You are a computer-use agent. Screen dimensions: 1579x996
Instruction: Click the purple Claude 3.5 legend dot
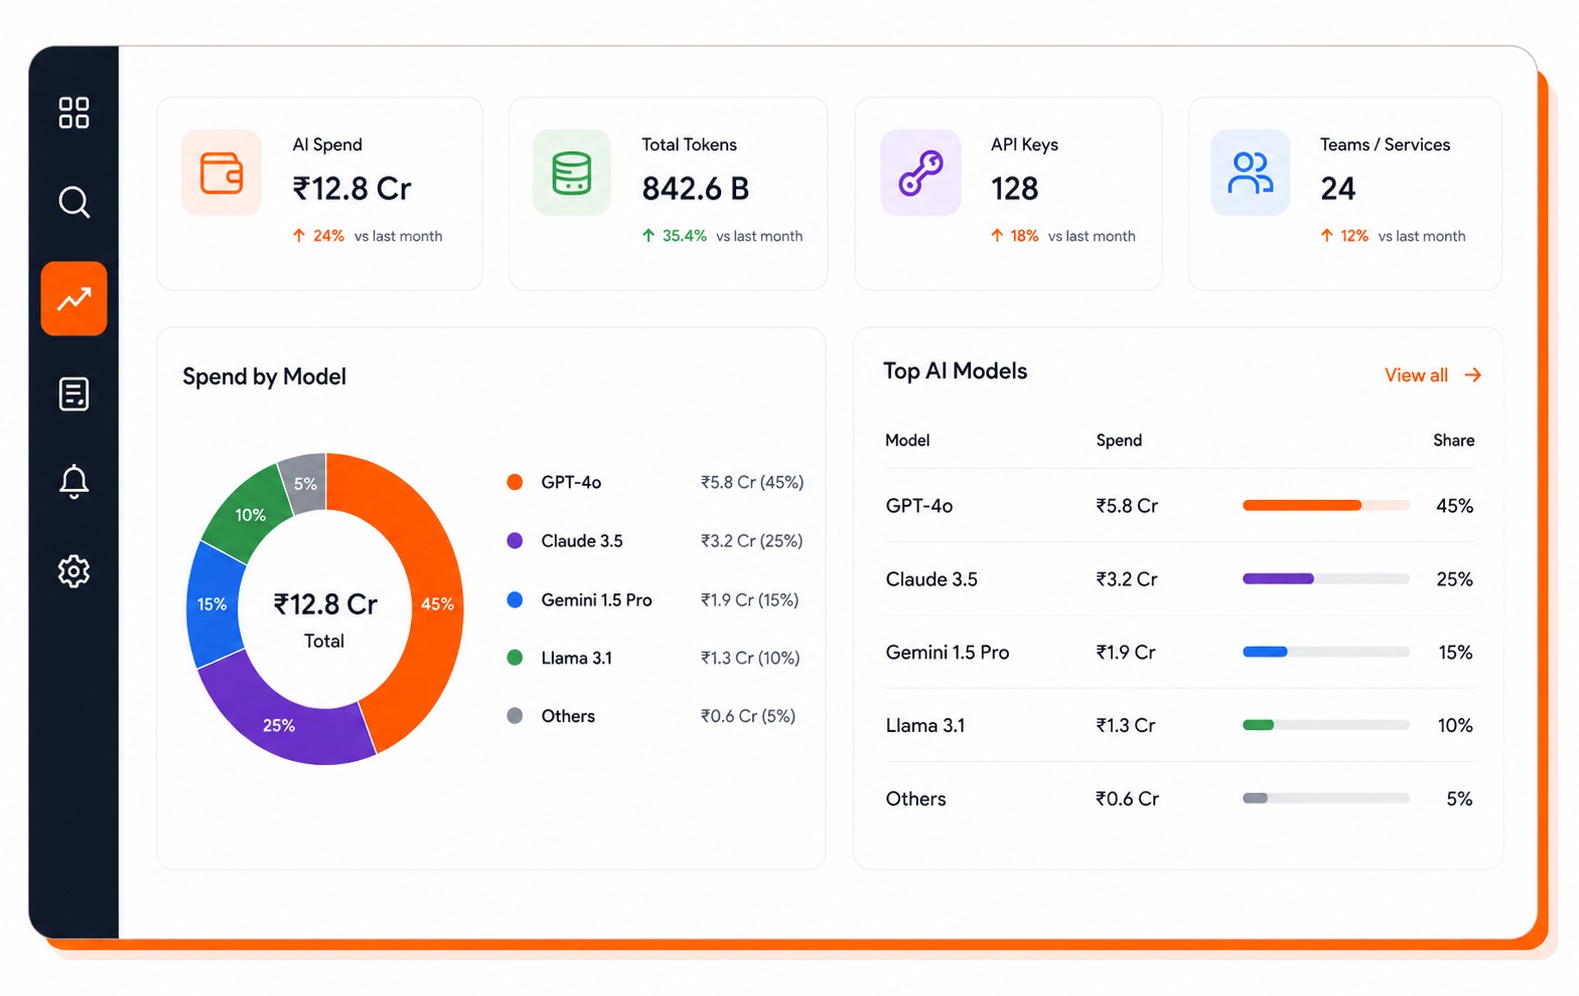tap(515, 541)
